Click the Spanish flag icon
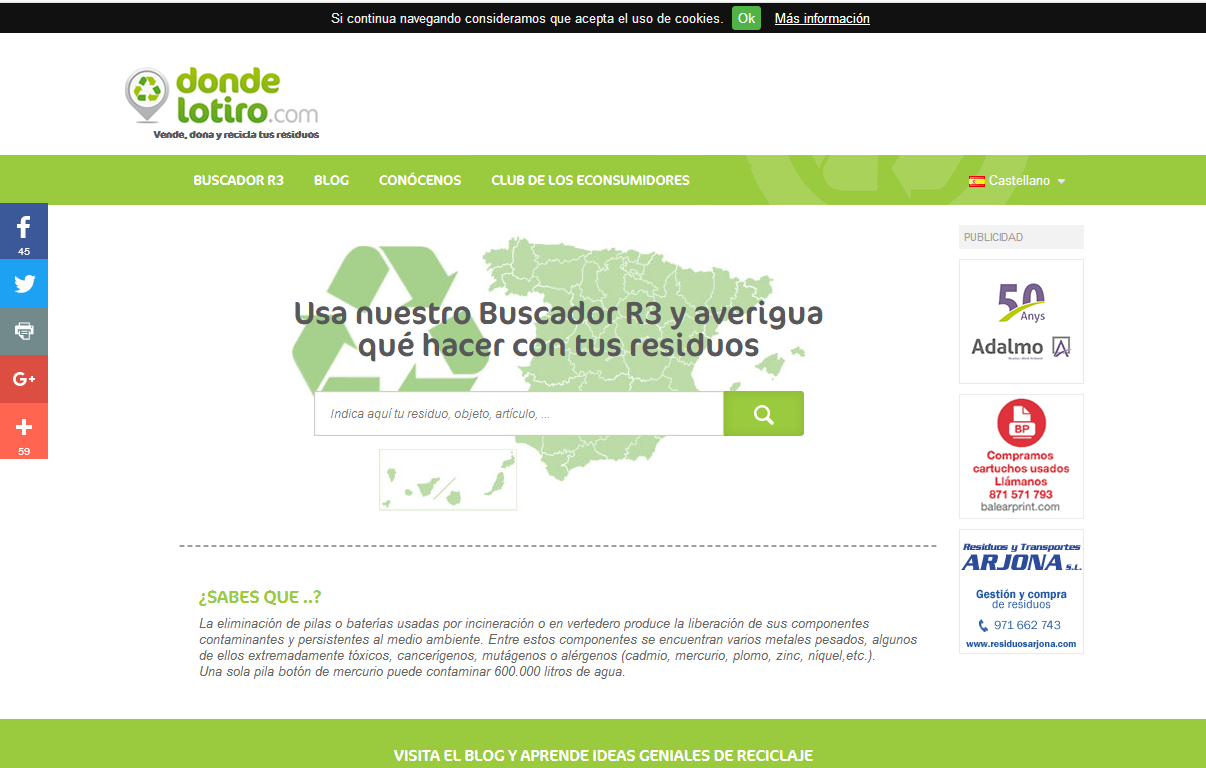 coord(977,181)
